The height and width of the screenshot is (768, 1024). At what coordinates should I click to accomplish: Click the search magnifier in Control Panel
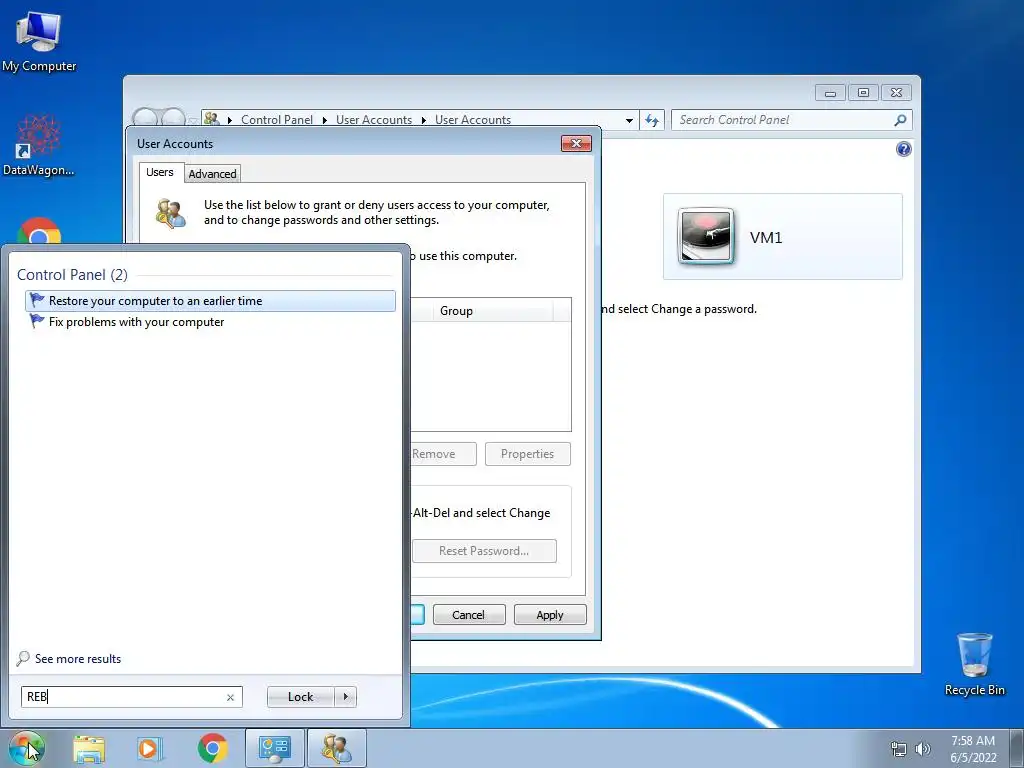tap(900, 120)
